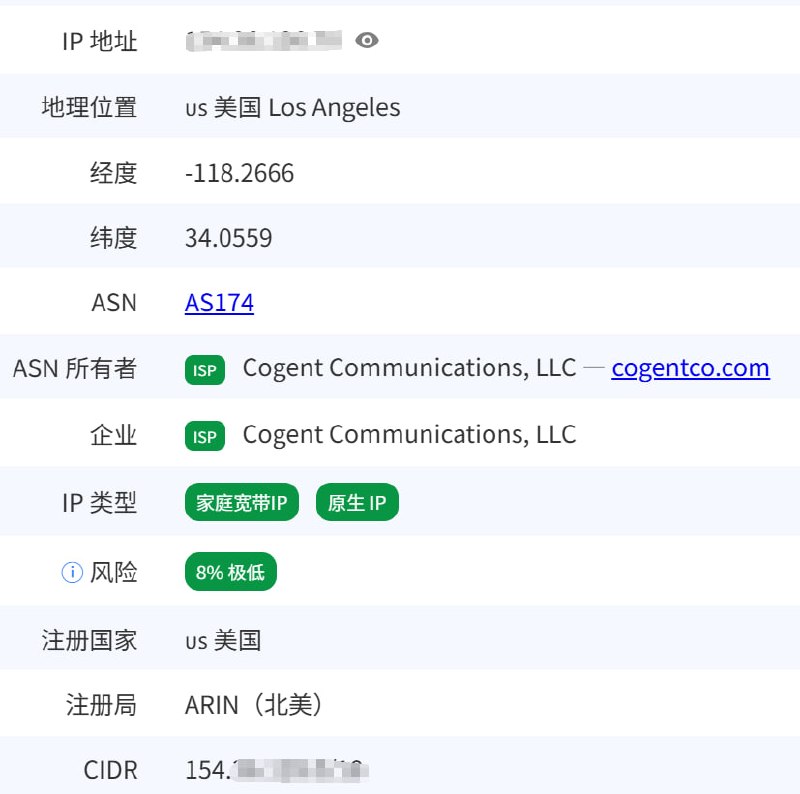Click the 风险 label text
Image resolution: width=800 pixels, height=794 pixels.
(113, 572)
